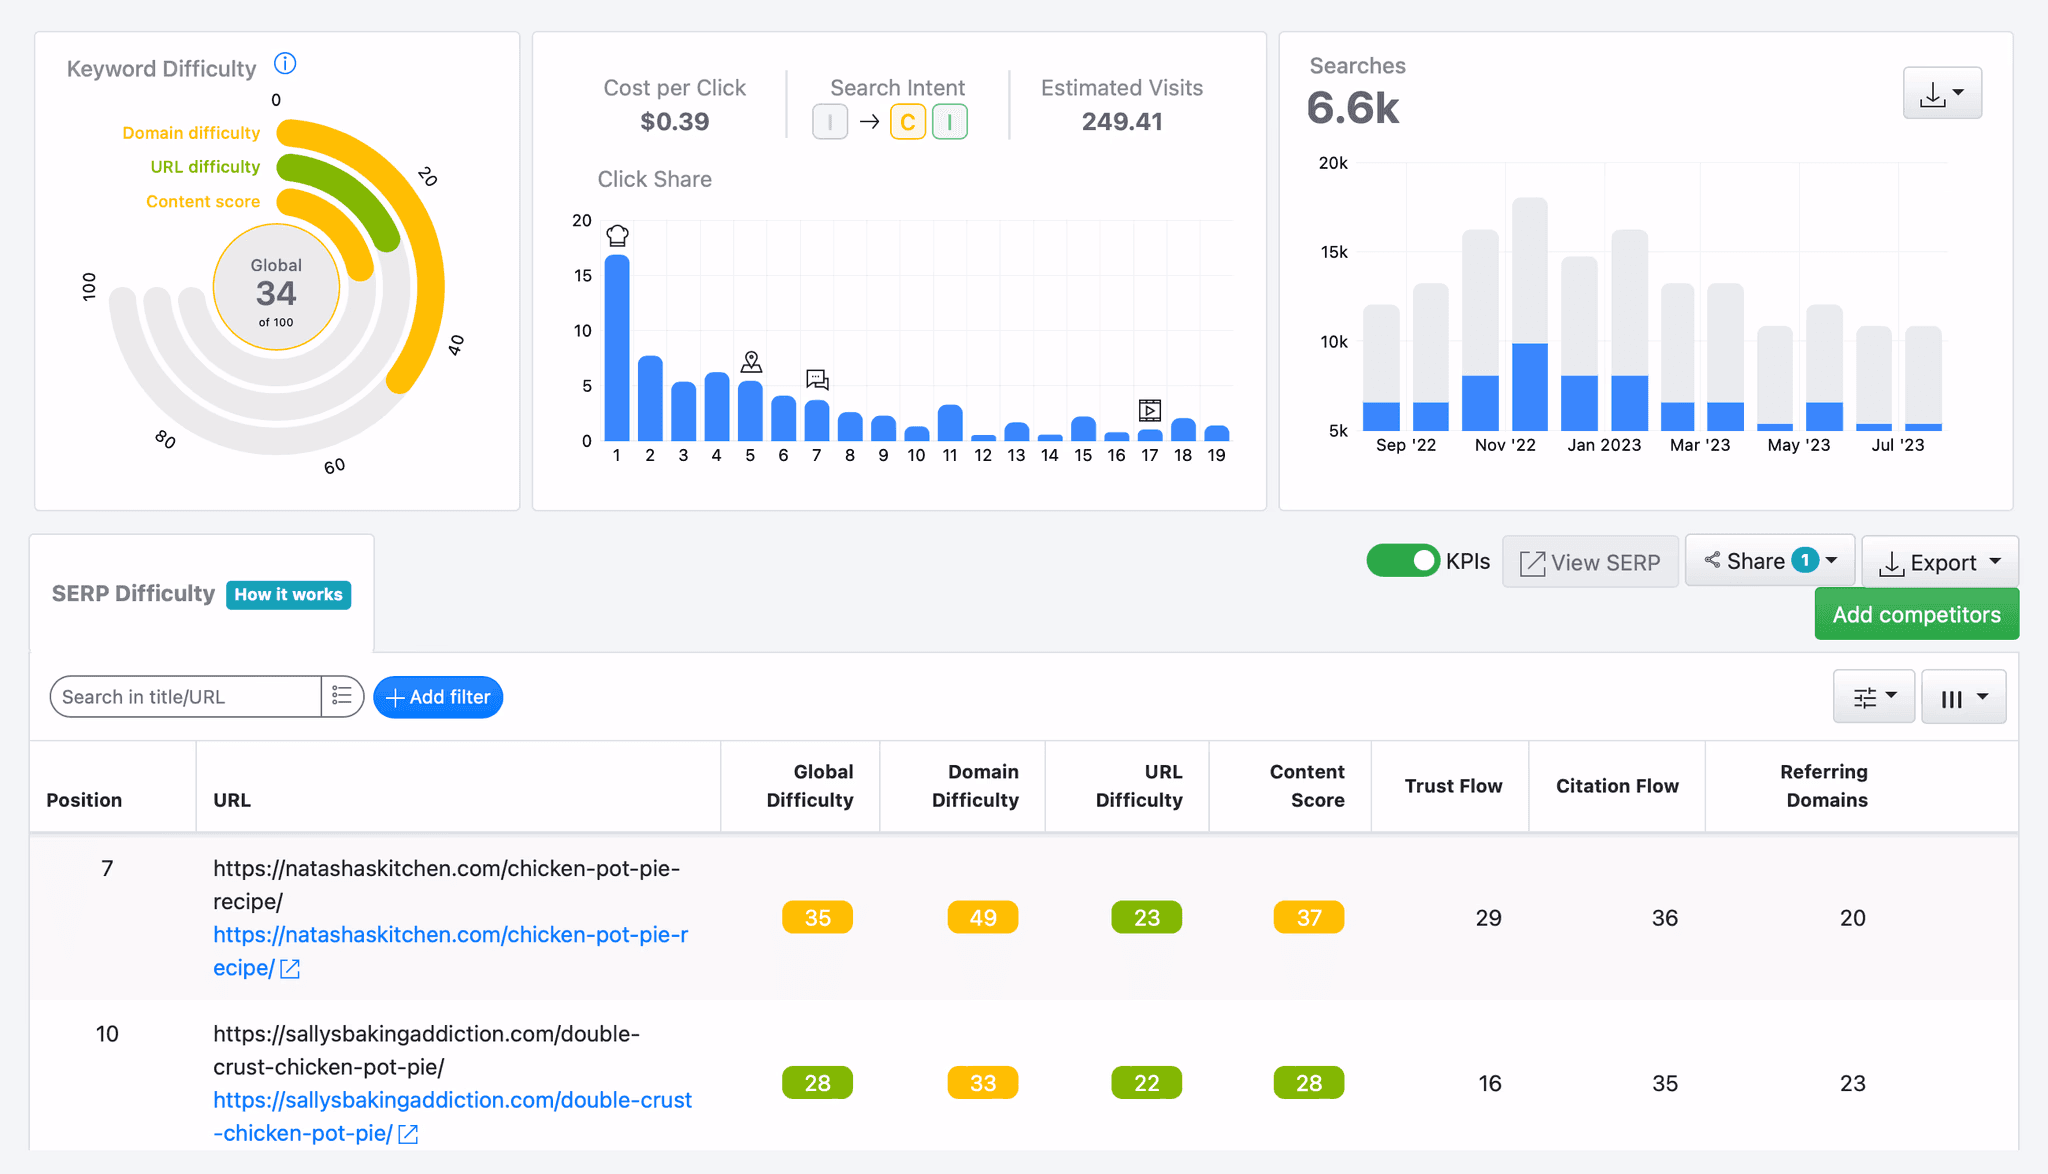Click the Add competitors button
2048x1174 pixels.
(x=1916, y=614)
